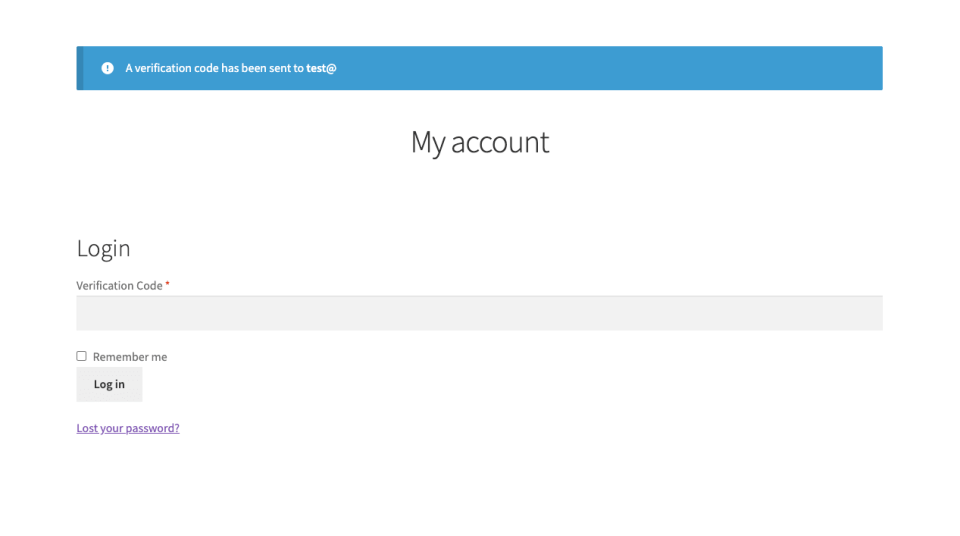
Task: Tick the Remember me checkbox
Action: pos(81,356)
